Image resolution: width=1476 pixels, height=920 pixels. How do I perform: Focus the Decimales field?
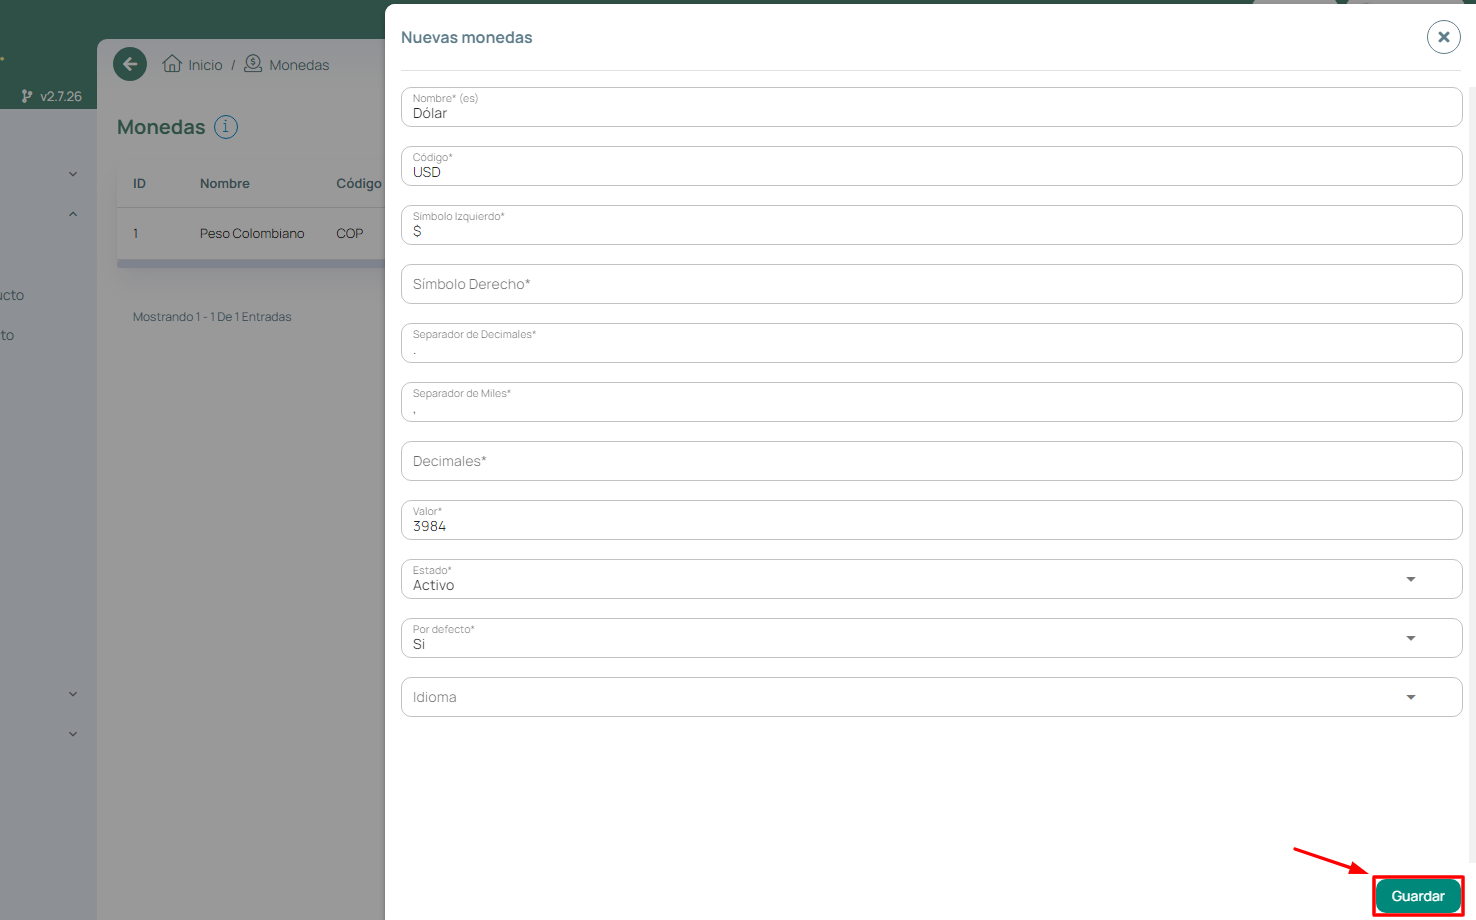(x=932, y=461)
